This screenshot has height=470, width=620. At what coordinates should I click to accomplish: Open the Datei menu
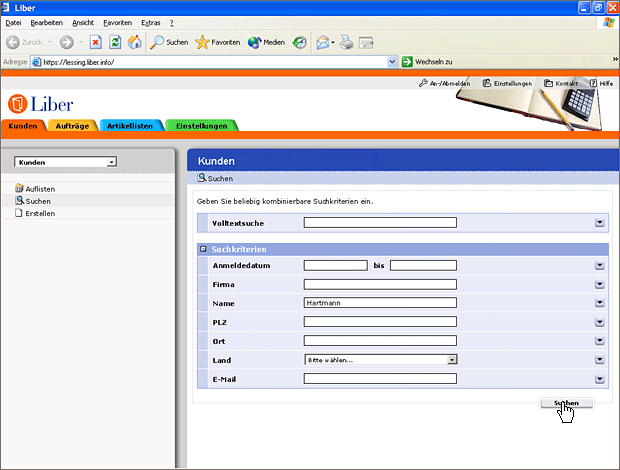pos(13,23)
